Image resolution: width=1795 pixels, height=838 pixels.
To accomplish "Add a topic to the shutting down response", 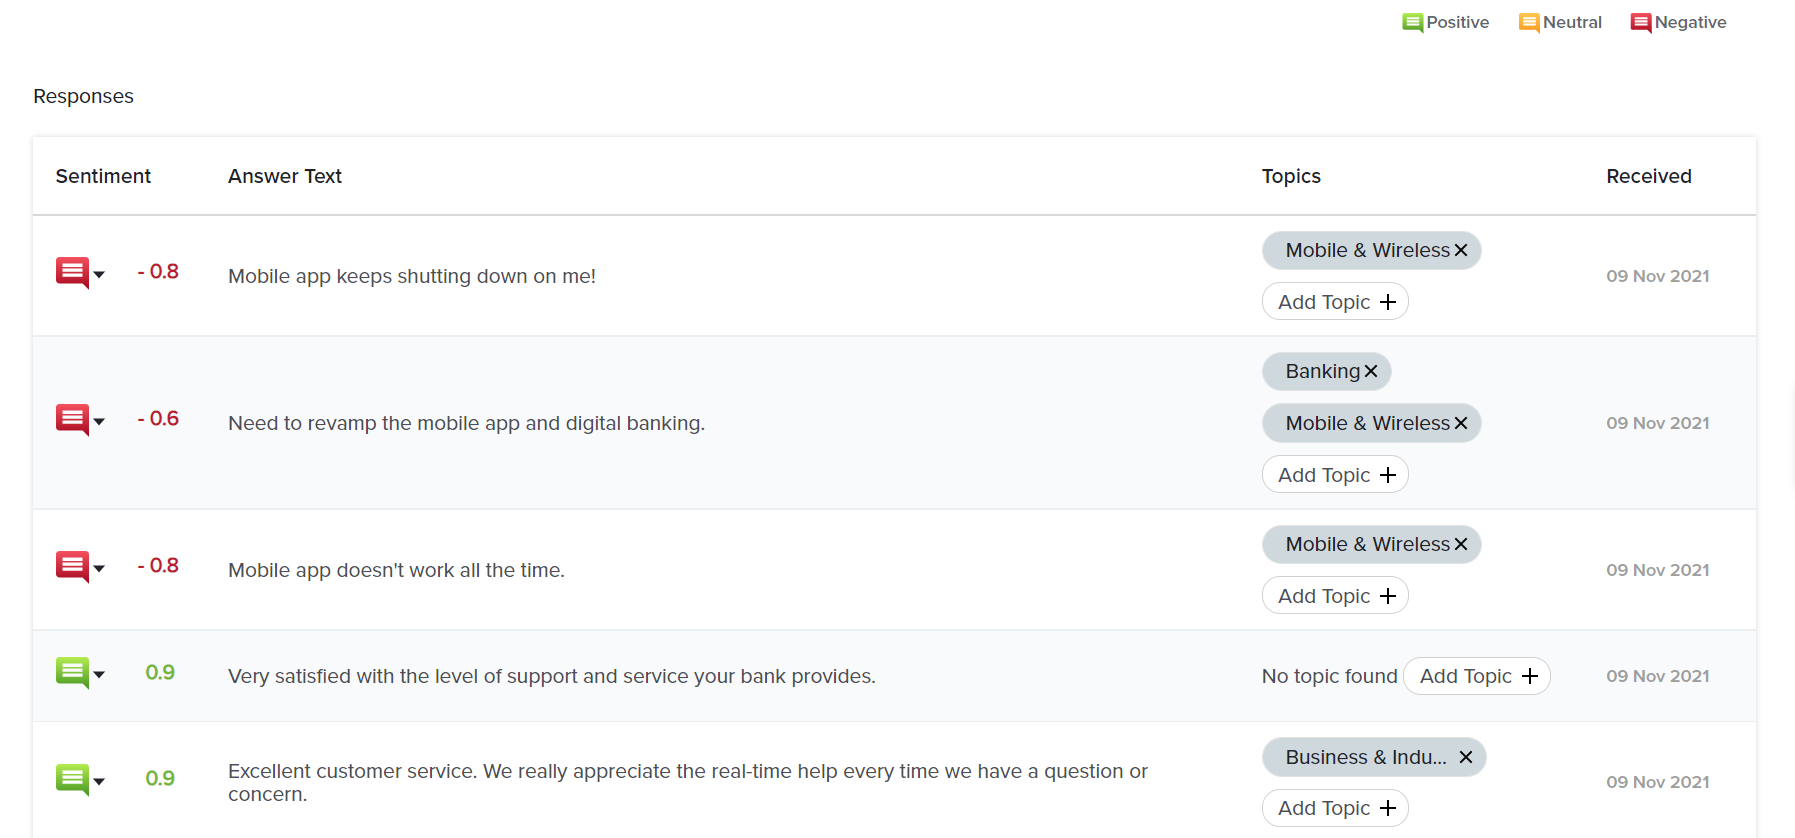I will 1335,302.
